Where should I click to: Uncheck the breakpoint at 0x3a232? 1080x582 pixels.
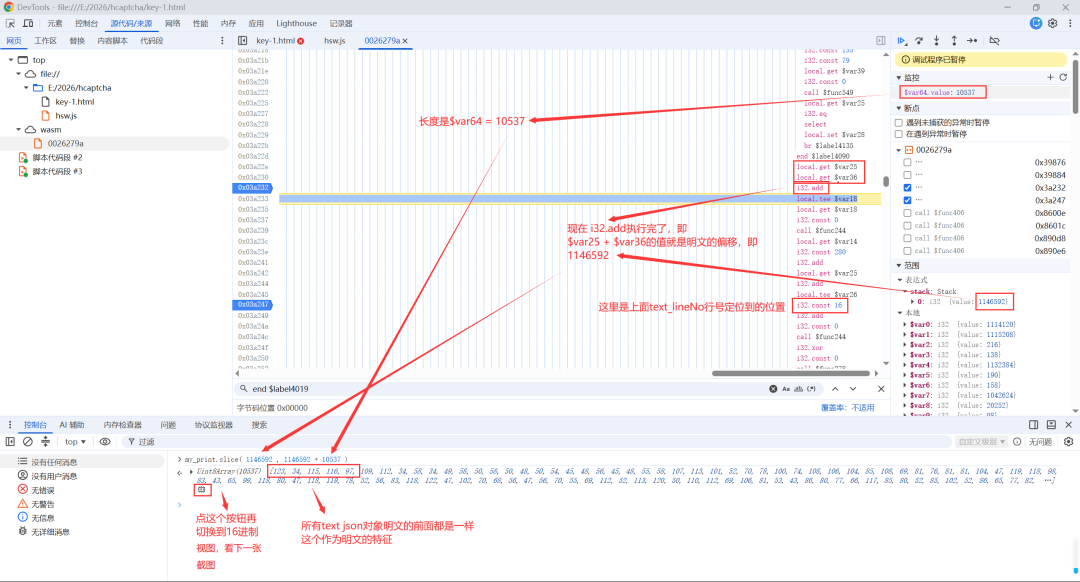tap(907, 187)
